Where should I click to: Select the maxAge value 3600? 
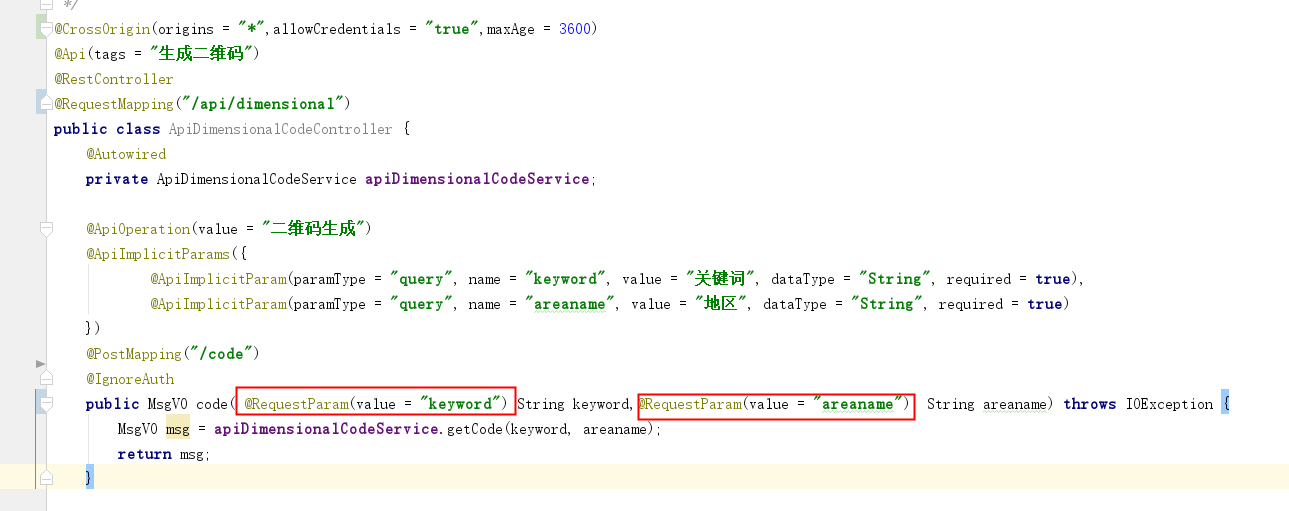(x=575, y=29)
